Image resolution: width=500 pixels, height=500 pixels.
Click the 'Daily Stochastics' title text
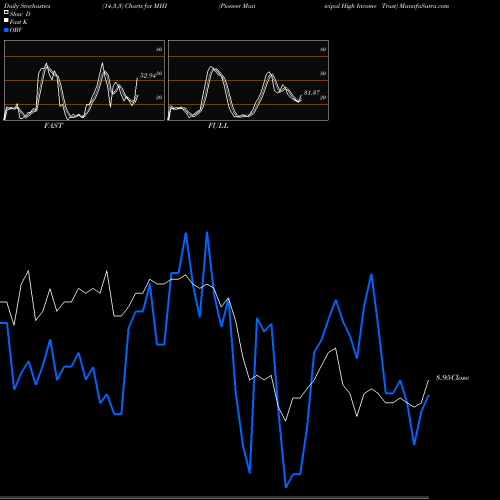(27, 6)
